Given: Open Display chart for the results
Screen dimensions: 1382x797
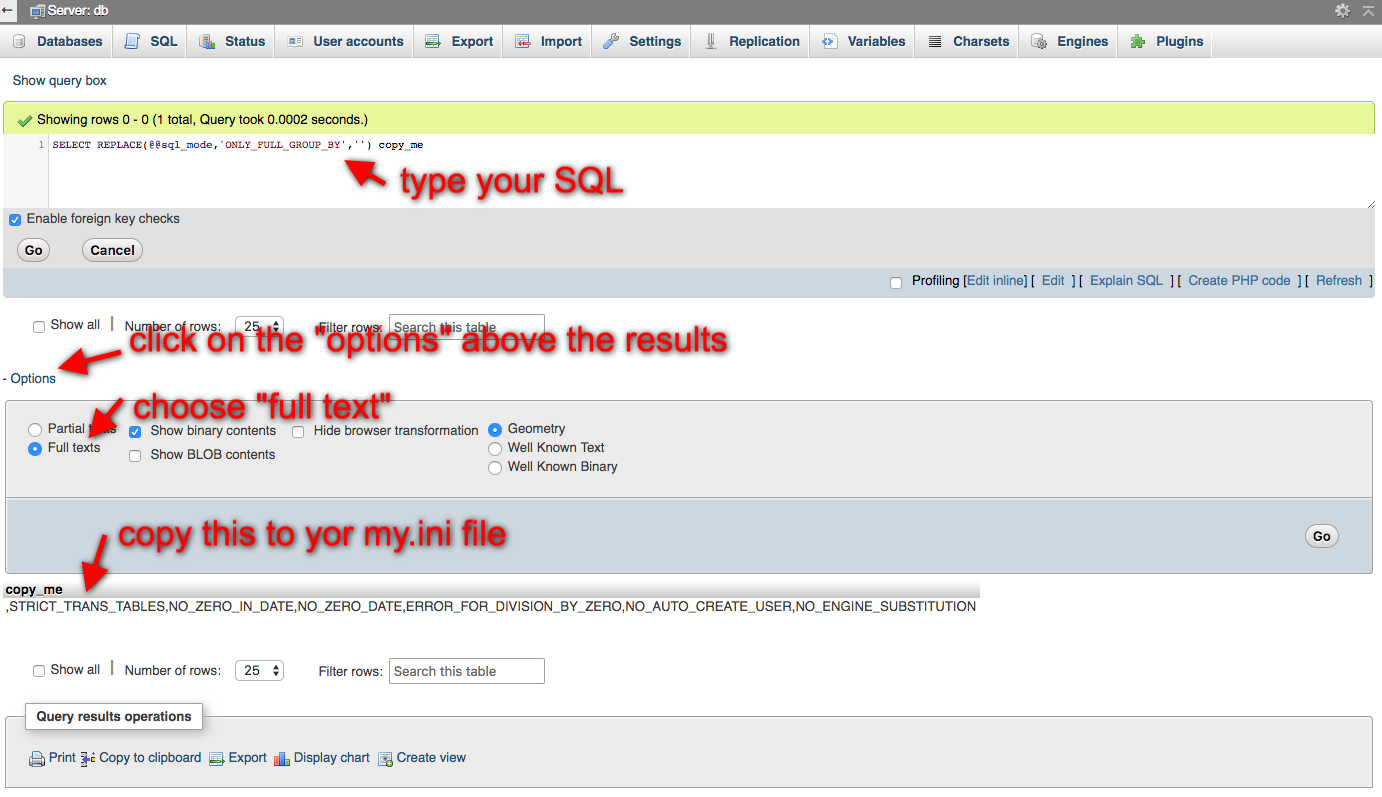Looking at the screenshot, I should [x=283, y=757].
